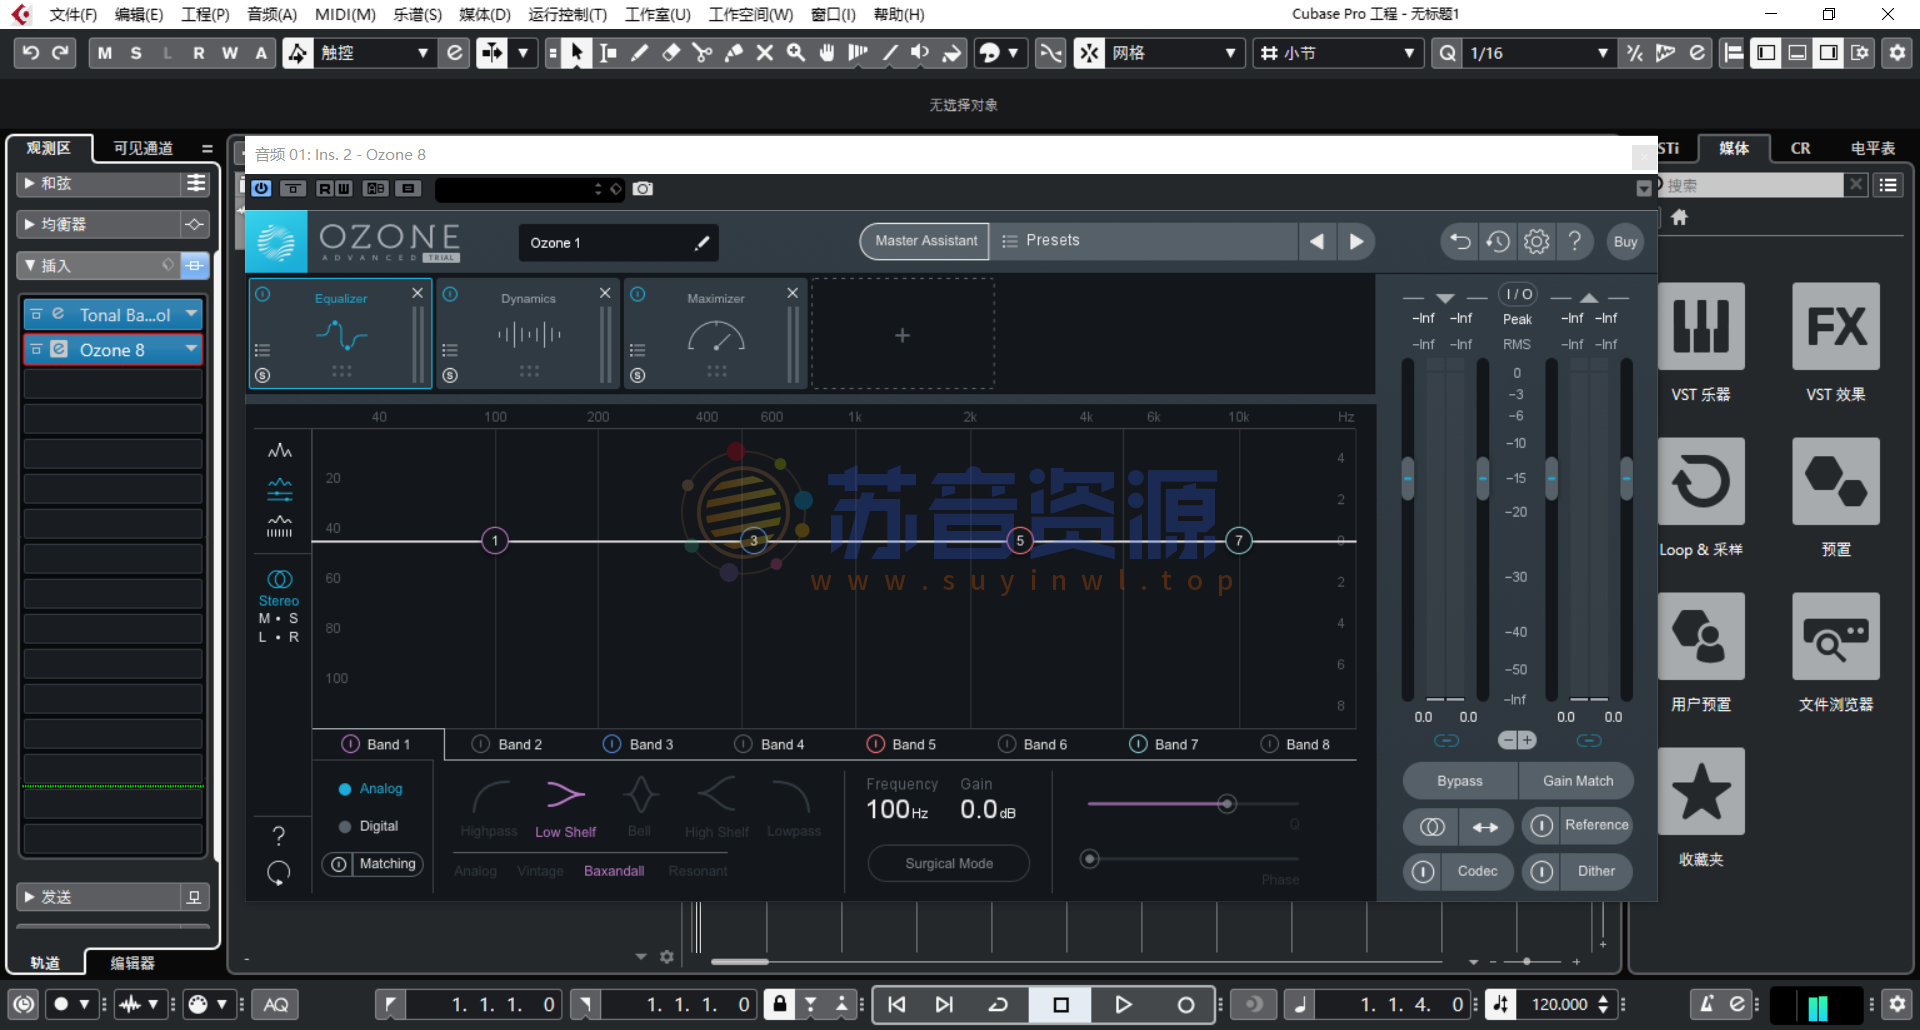1920x1030 pixels.
Task: Click EQ node 5 on curve
Action: tap(1020, 541)
